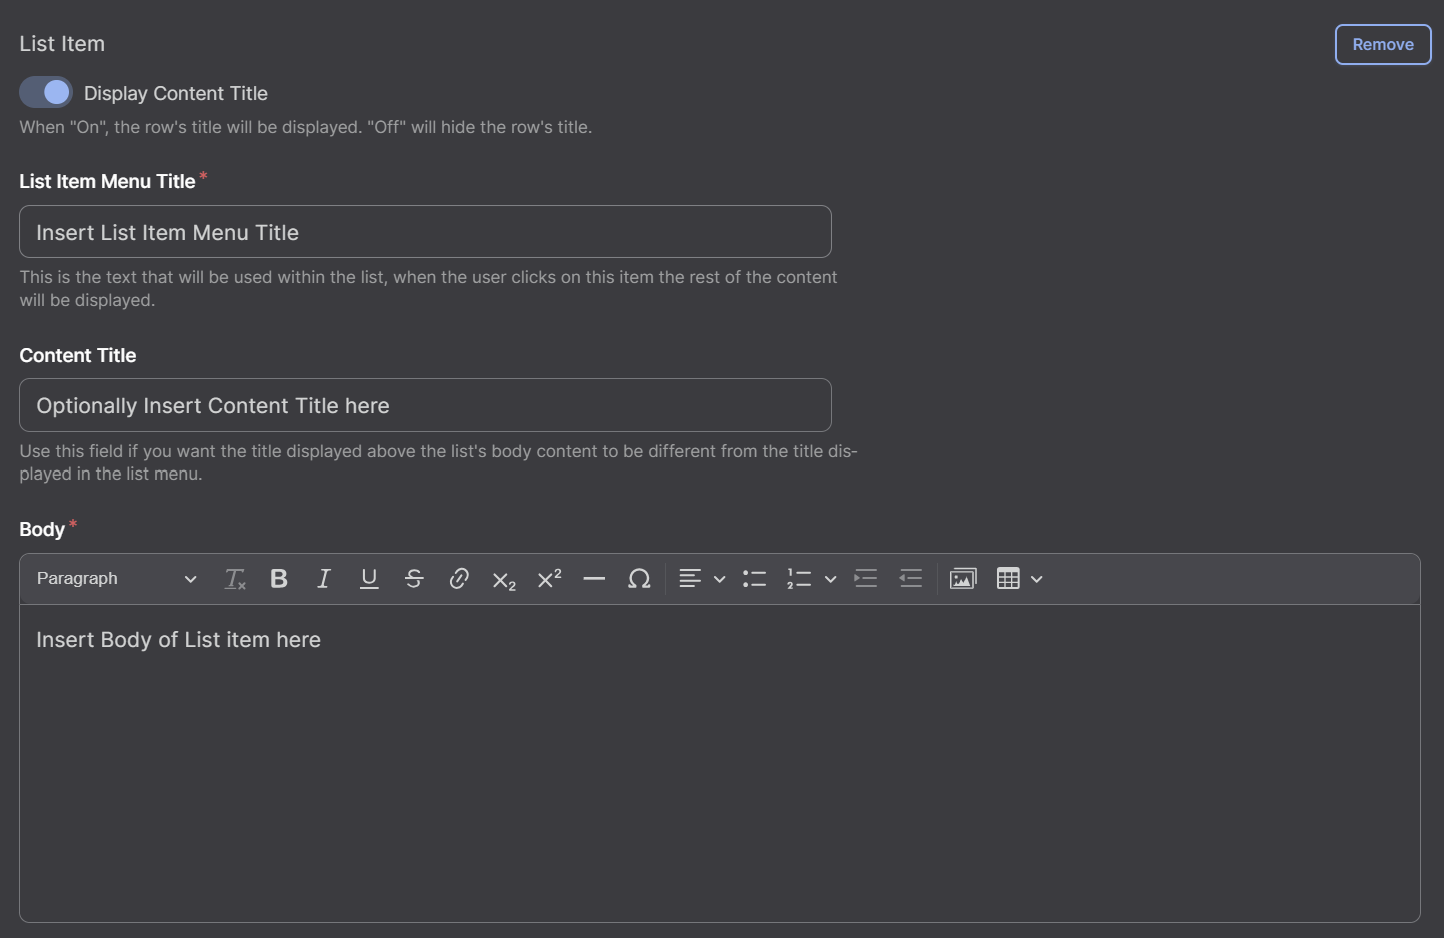Toggle Italic formatting

pyautogui.click(x=324, y=579)
